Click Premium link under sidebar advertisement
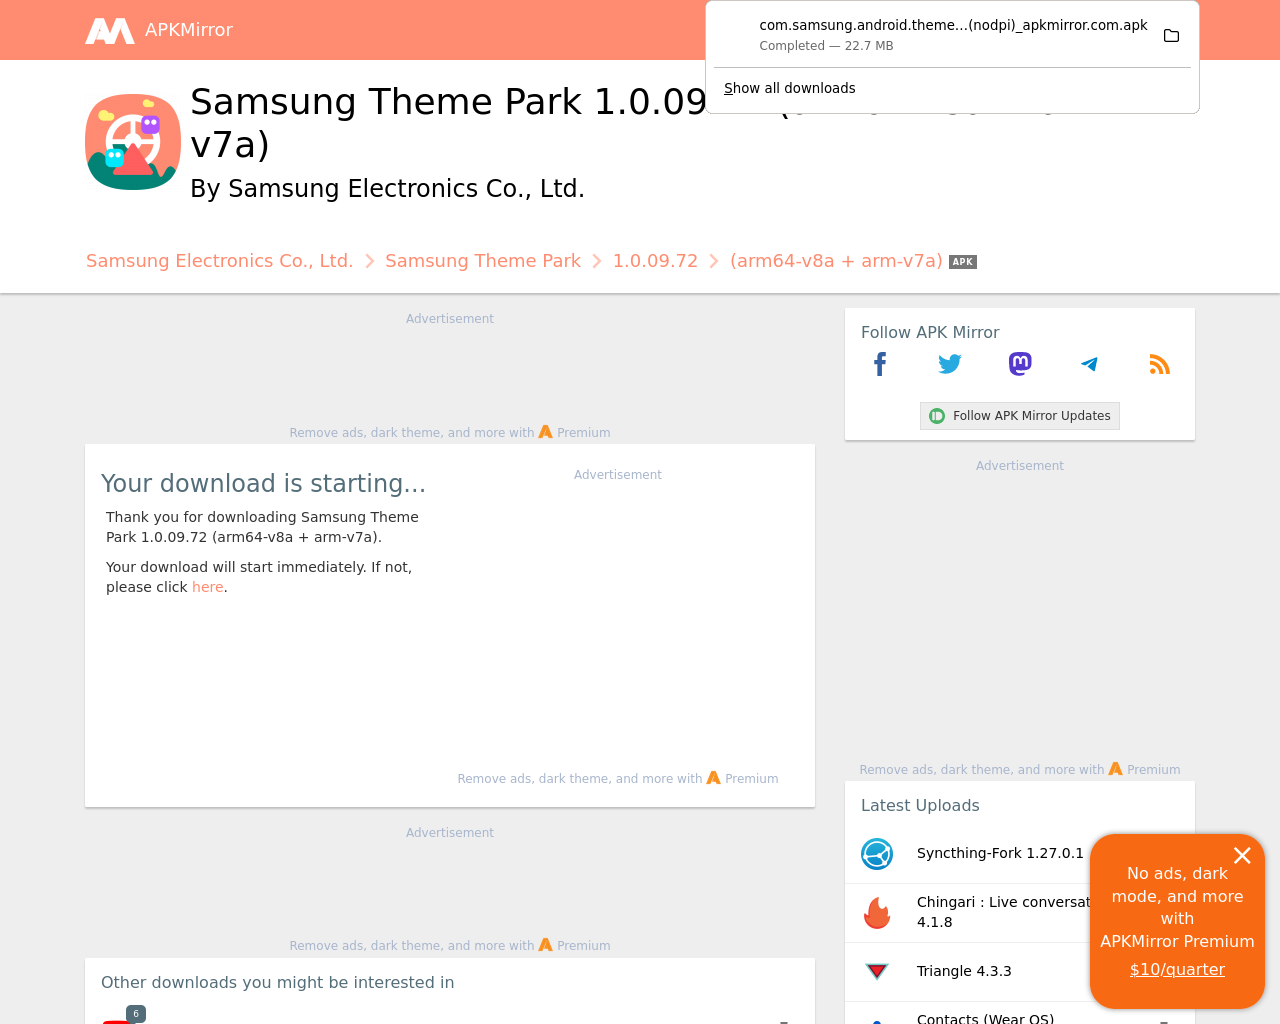The height and width of the screenshot is (1024, 1280). pyautogui.click(x=1144, y=769)
